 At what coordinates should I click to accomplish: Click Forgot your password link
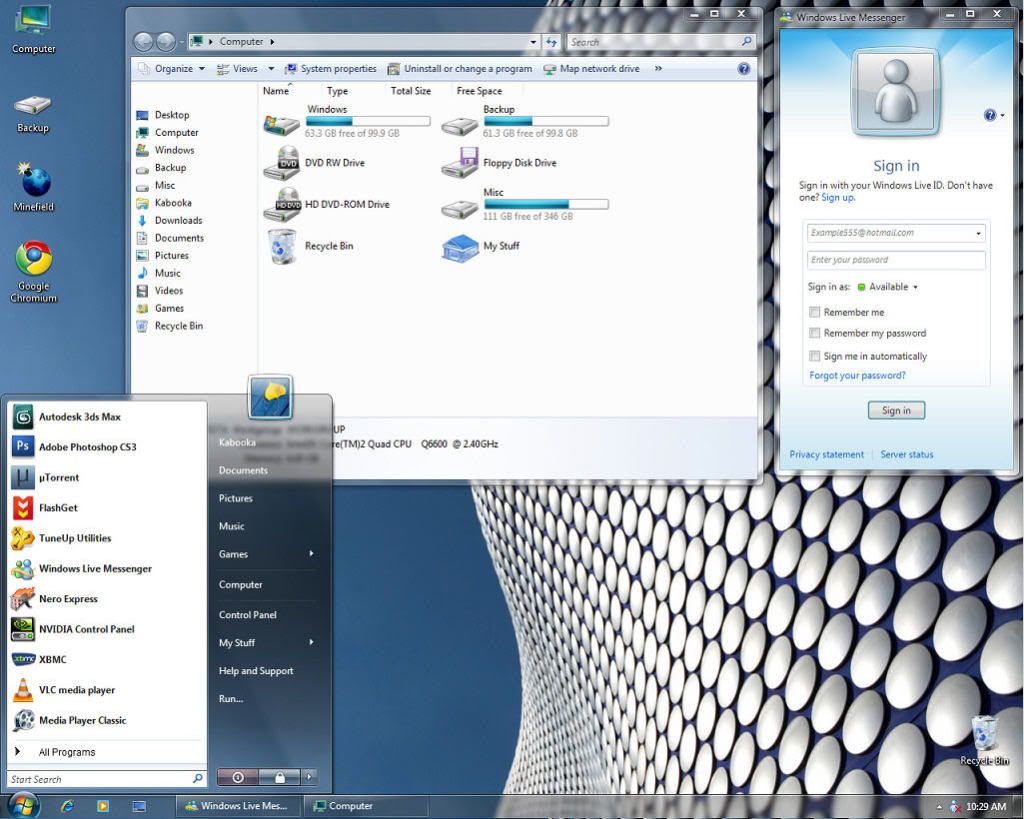(857, 376)
